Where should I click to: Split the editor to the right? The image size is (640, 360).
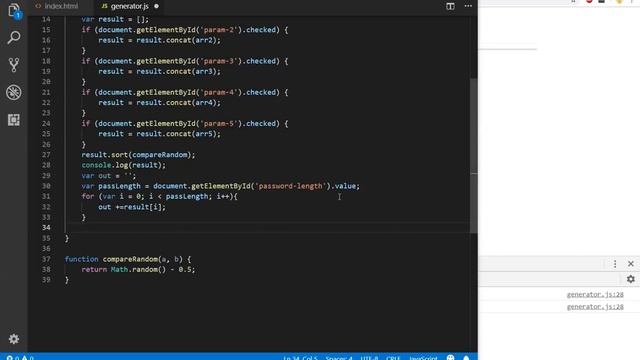[x=450, y=6]
